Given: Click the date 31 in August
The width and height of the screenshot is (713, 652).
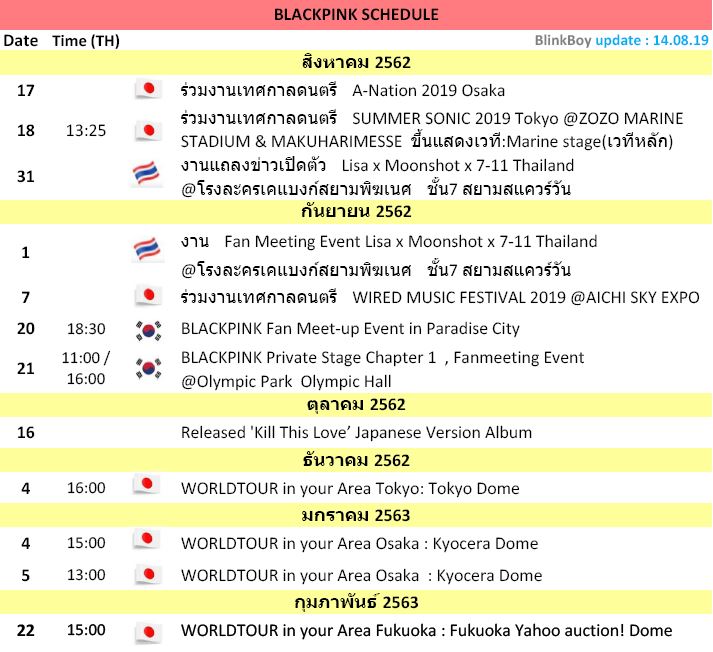Looking at the screenshot, I should point(25,176).
